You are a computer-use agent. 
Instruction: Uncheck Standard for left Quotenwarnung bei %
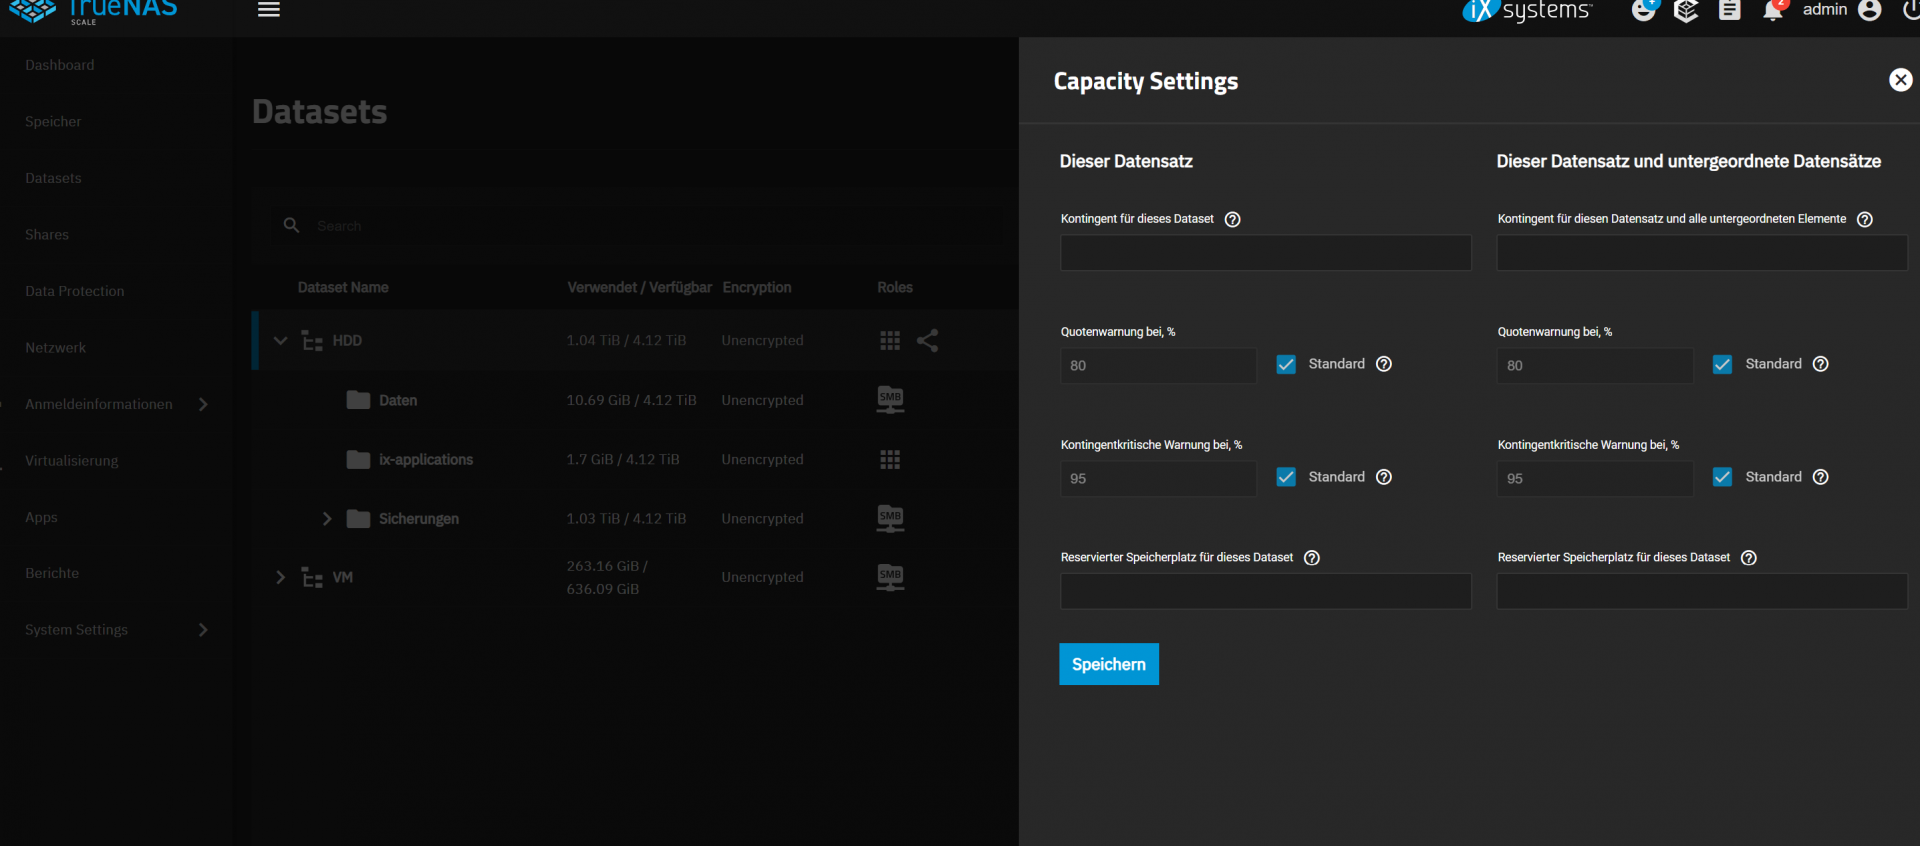[1286, 365]
